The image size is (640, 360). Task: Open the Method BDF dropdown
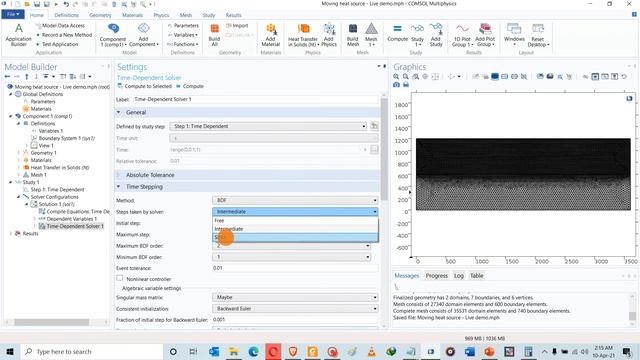point(295,200)
